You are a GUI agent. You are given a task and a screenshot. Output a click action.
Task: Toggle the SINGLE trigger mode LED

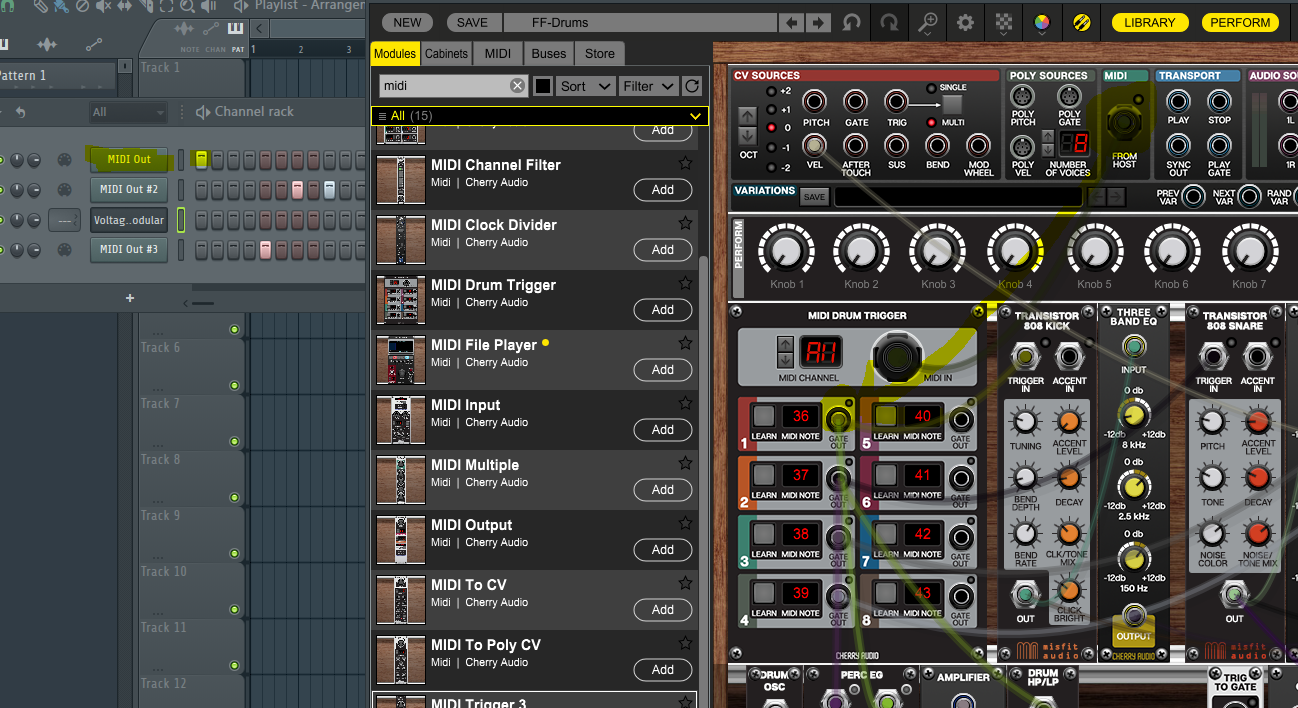932,88
